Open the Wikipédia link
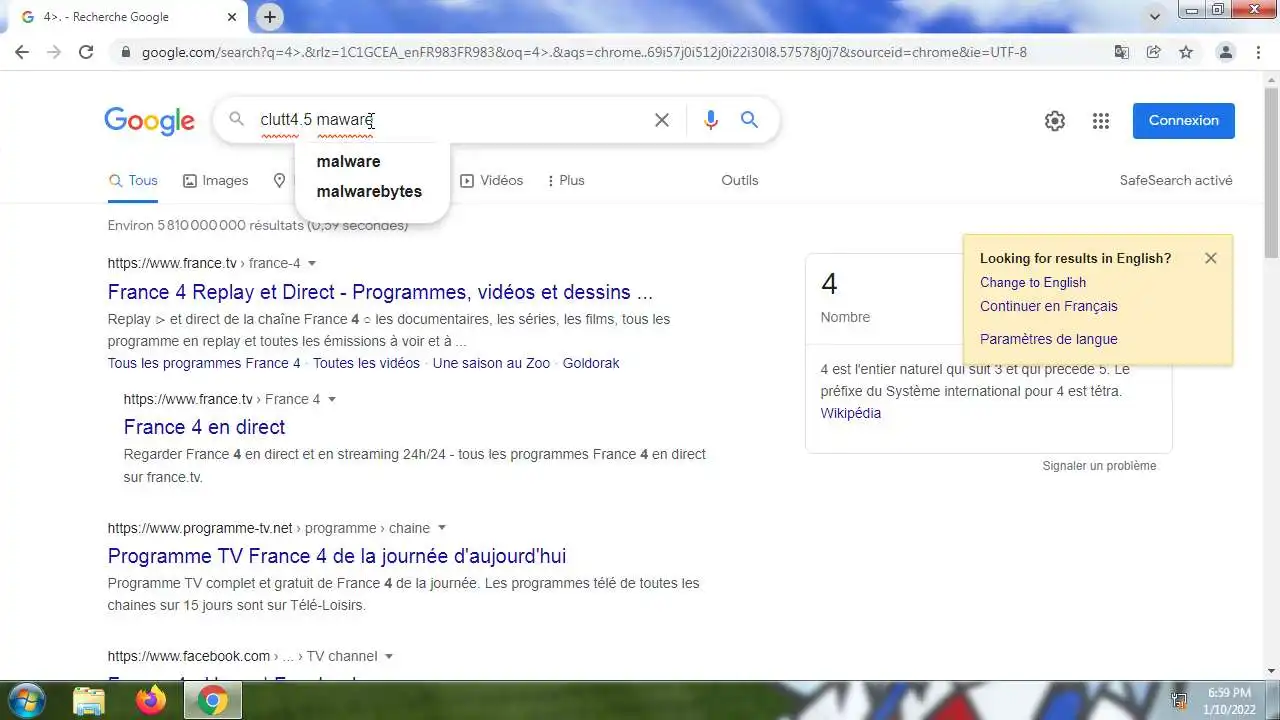Screen dimensions: 1280x720 (x=851, y=413)
